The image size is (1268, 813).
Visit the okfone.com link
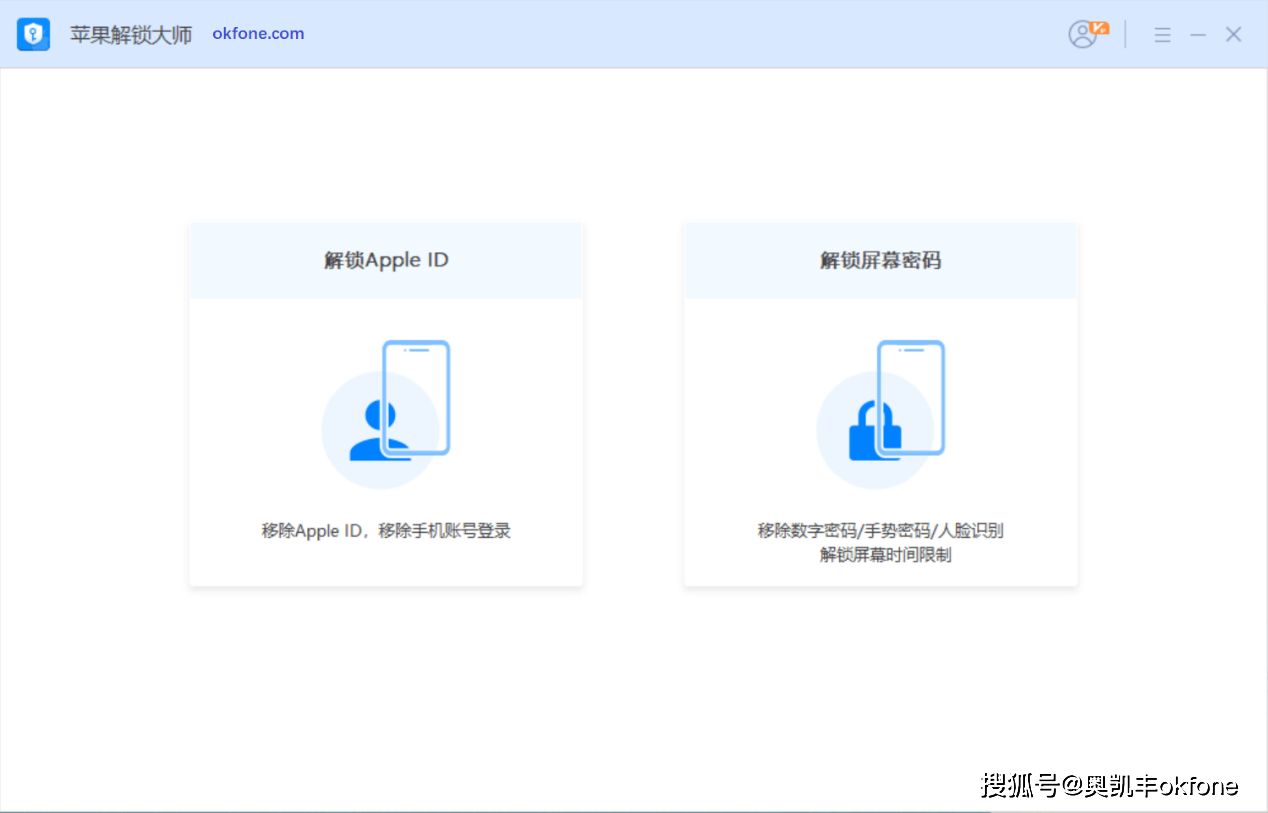258,33
